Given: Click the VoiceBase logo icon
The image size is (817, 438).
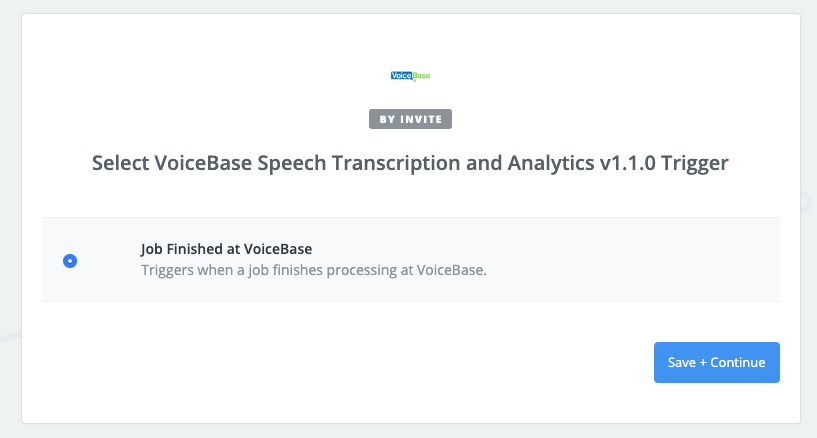Looking at the screenshot, I should (x=410, y=75).
